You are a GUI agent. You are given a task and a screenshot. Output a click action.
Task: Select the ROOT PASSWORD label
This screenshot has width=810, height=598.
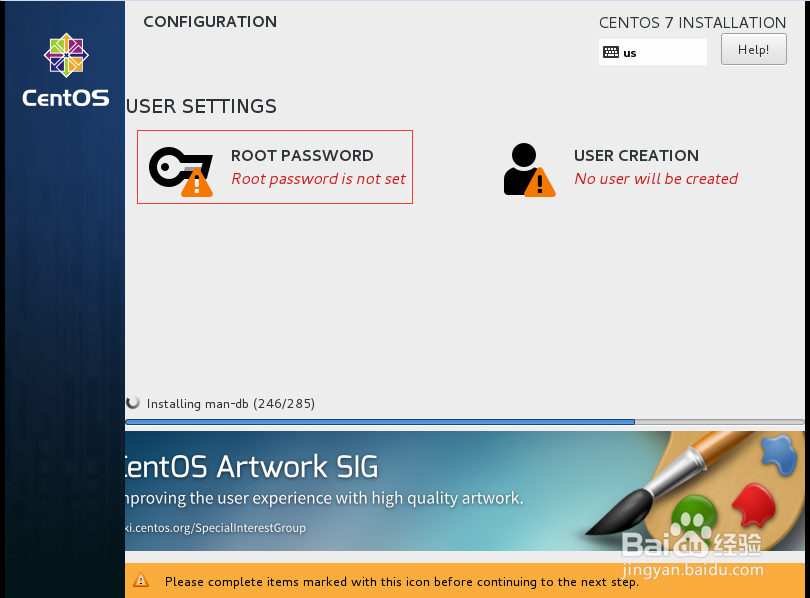pos(302,155)
